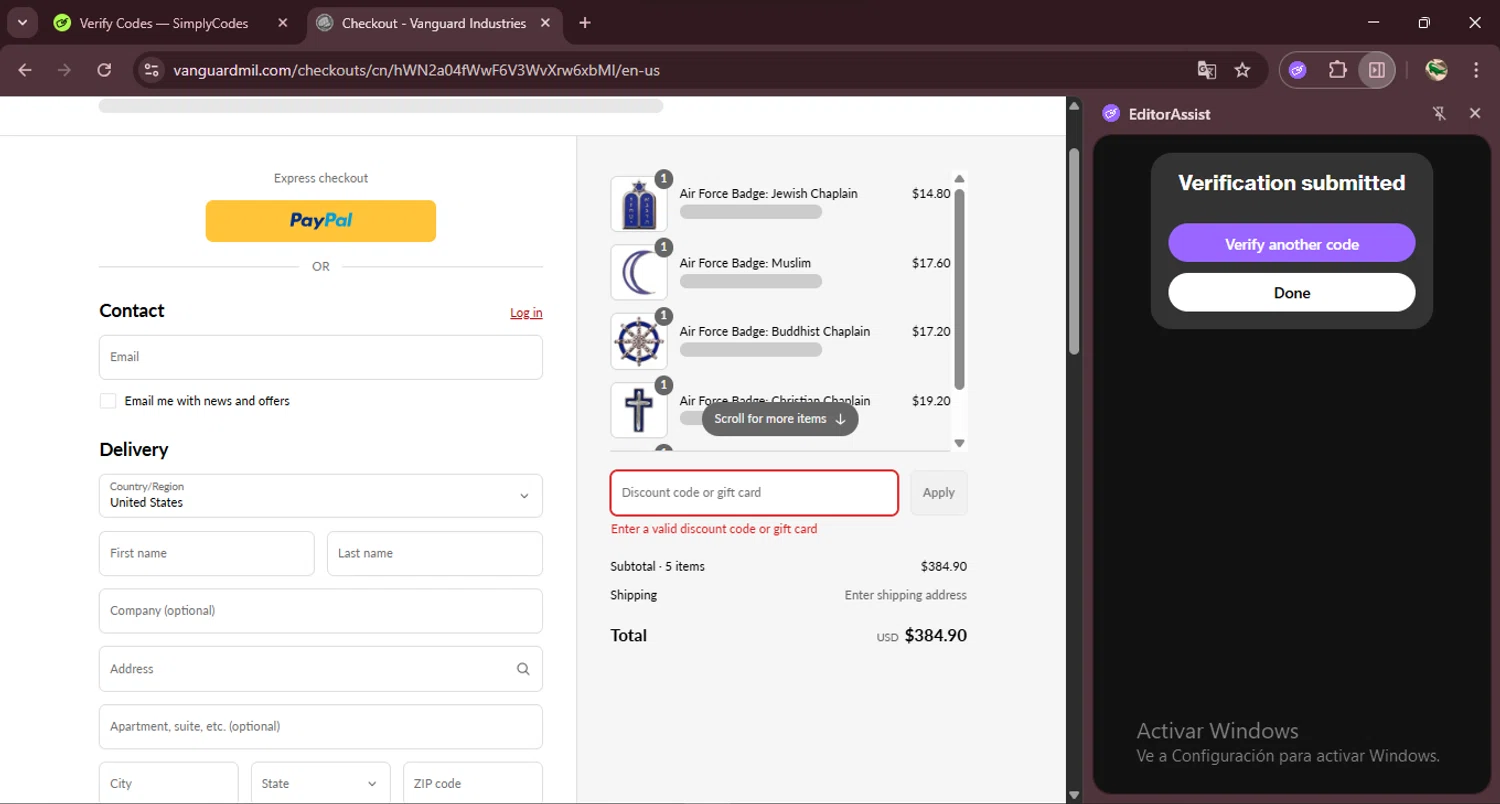Viewport: 1500px width, 804px height.
Task: Open site information icon in address bar
Action: [151, 70]
